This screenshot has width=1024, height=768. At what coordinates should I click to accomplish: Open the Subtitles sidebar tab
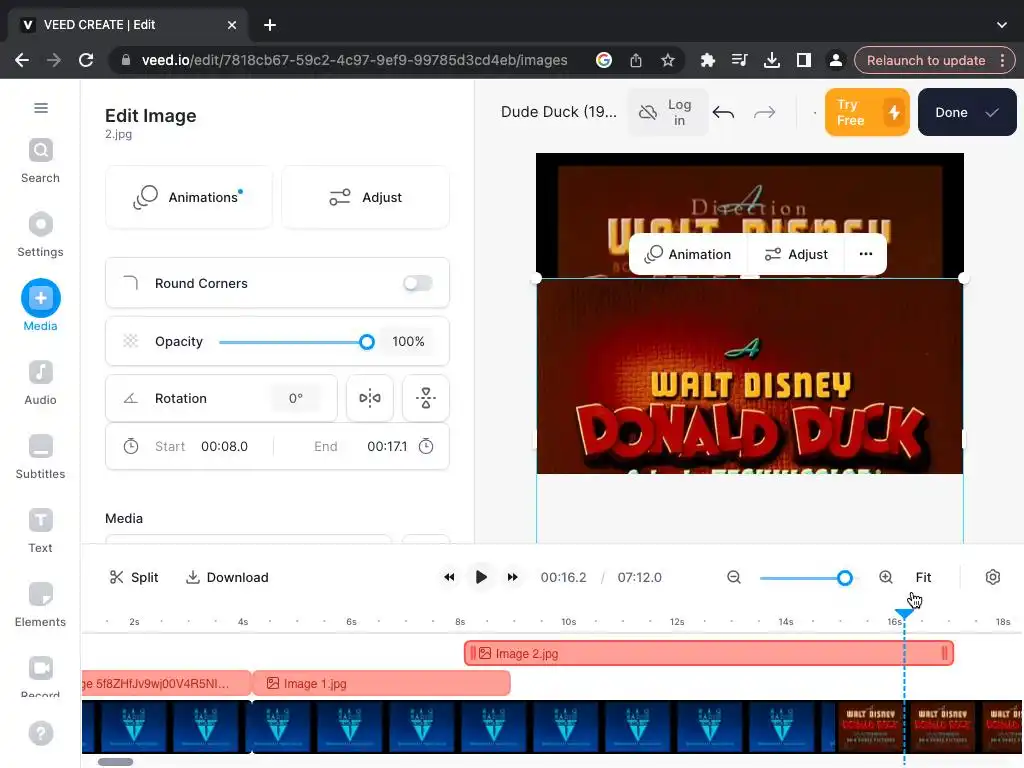click(40, 457)
